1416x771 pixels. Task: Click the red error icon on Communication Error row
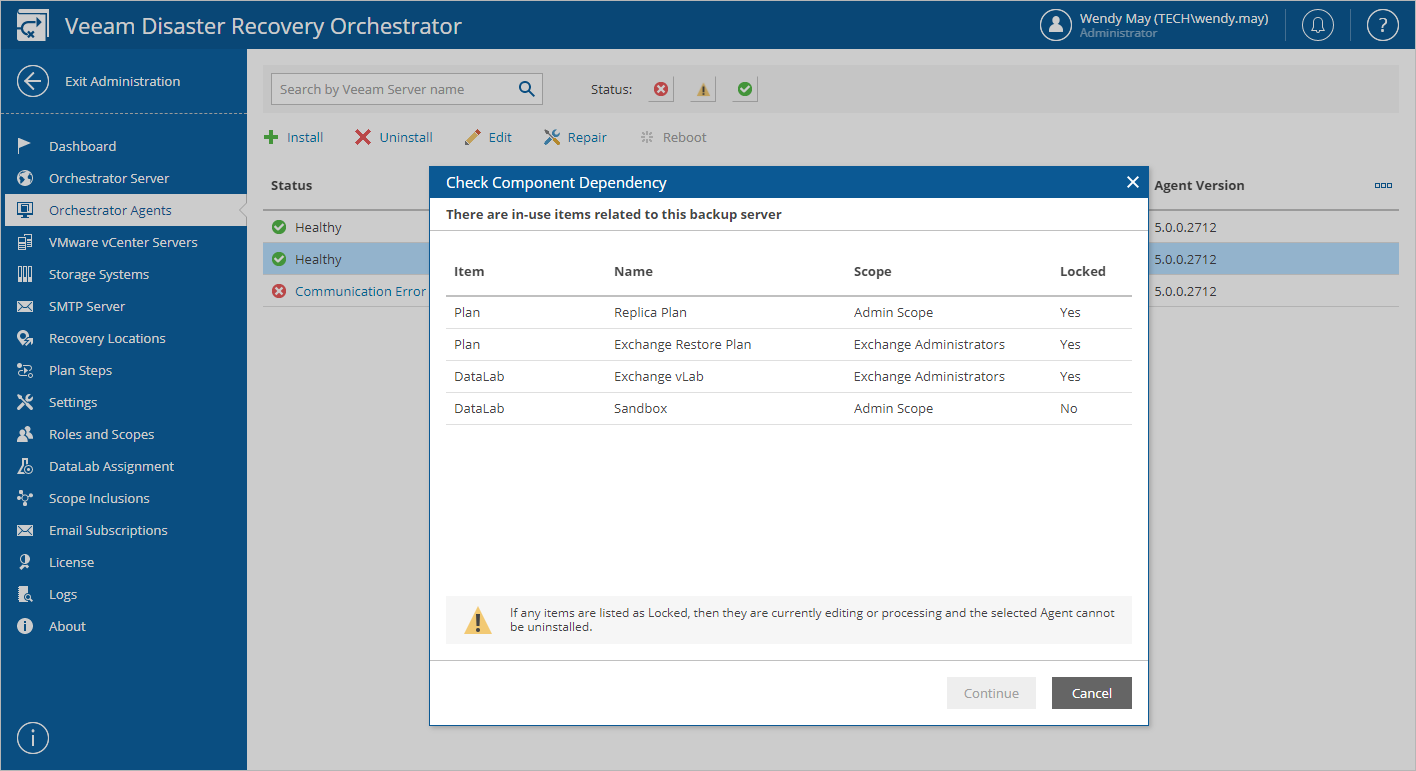tap(279, 291)
